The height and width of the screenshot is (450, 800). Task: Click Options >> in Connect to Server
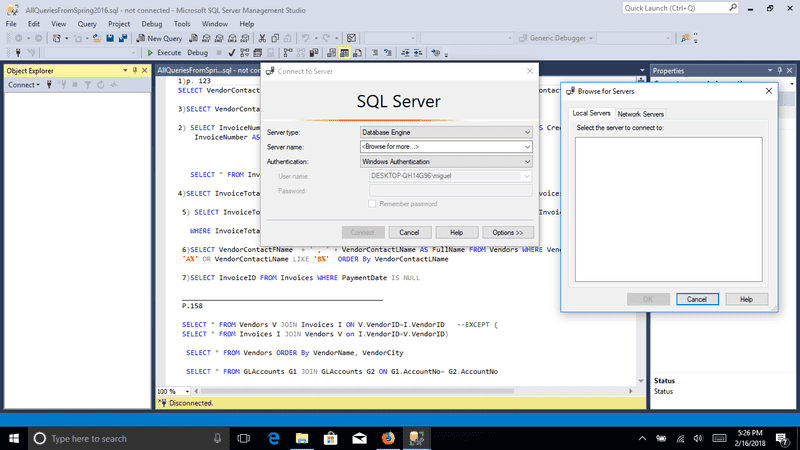(507, 232)
